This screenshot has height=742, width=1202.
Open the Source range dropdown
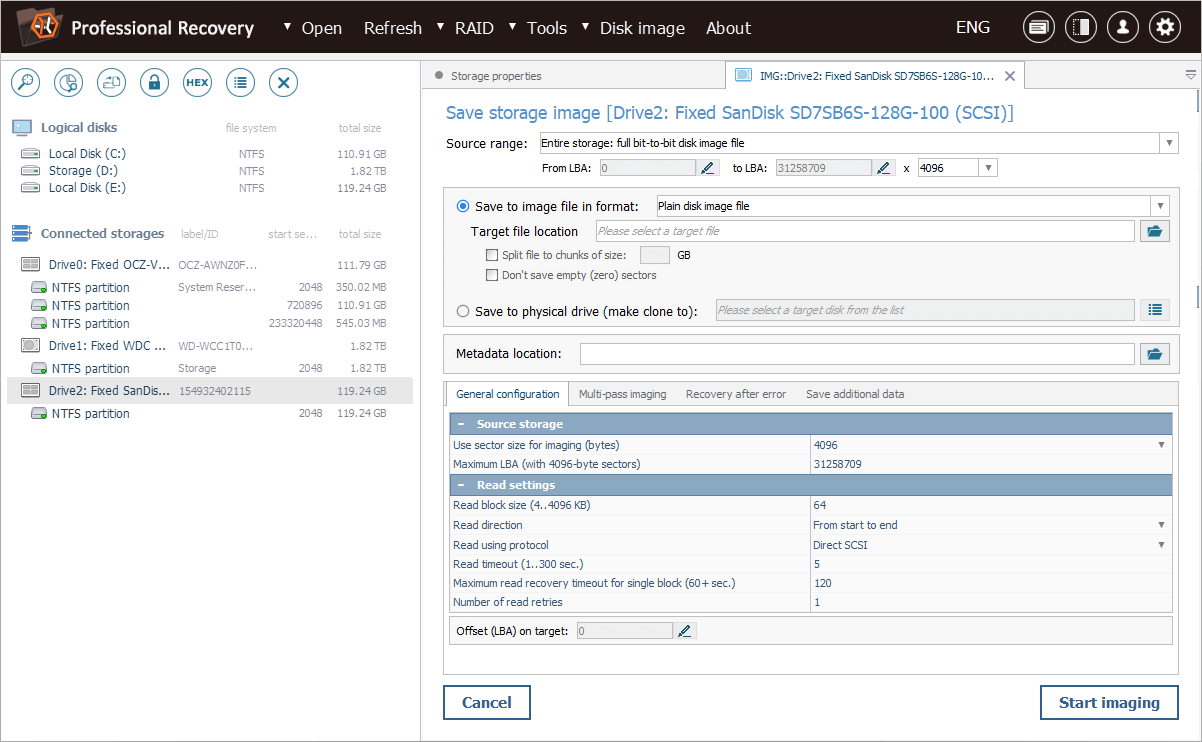tap(1169, 143)
